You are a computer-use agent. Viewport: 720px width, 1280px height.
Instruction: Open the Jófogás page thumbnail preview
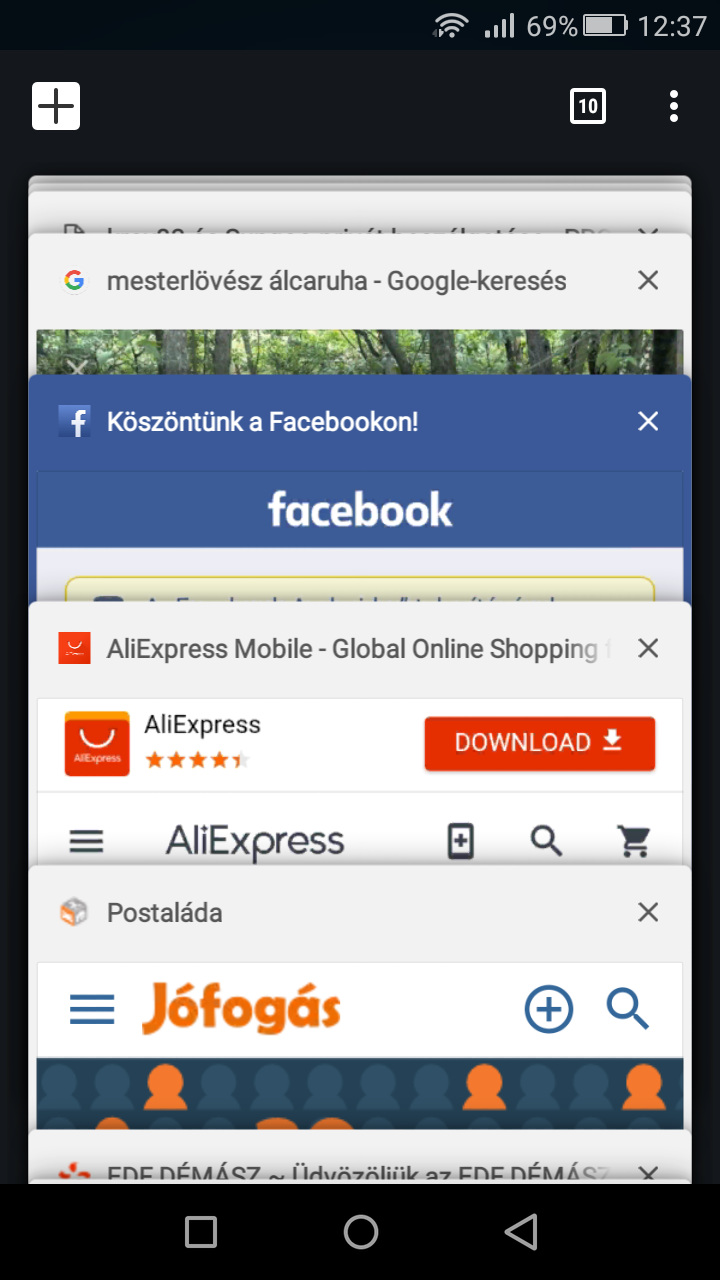point(360,1046)
